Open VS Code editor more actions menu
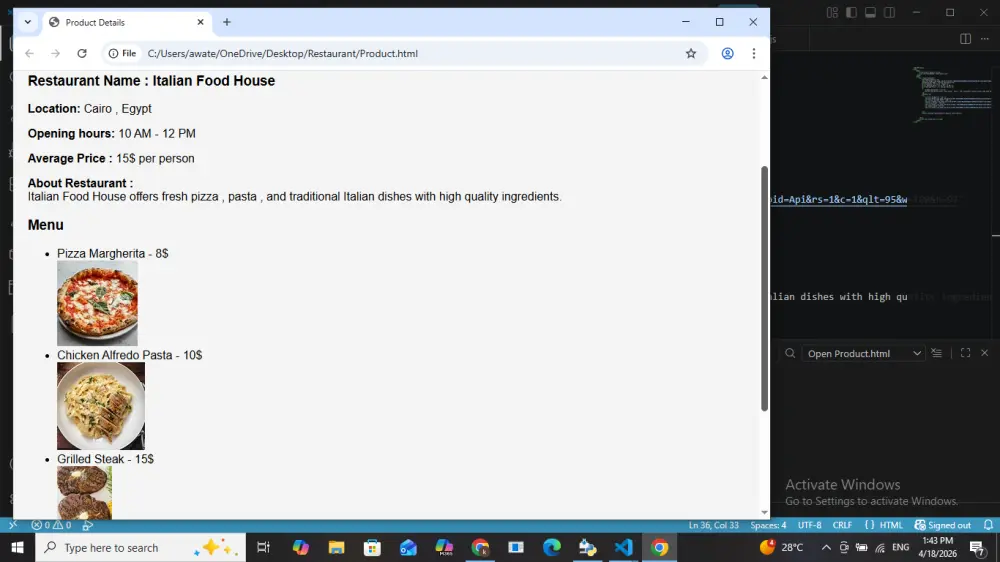Viewport: 1000px width, 562px height. [985, 39]
